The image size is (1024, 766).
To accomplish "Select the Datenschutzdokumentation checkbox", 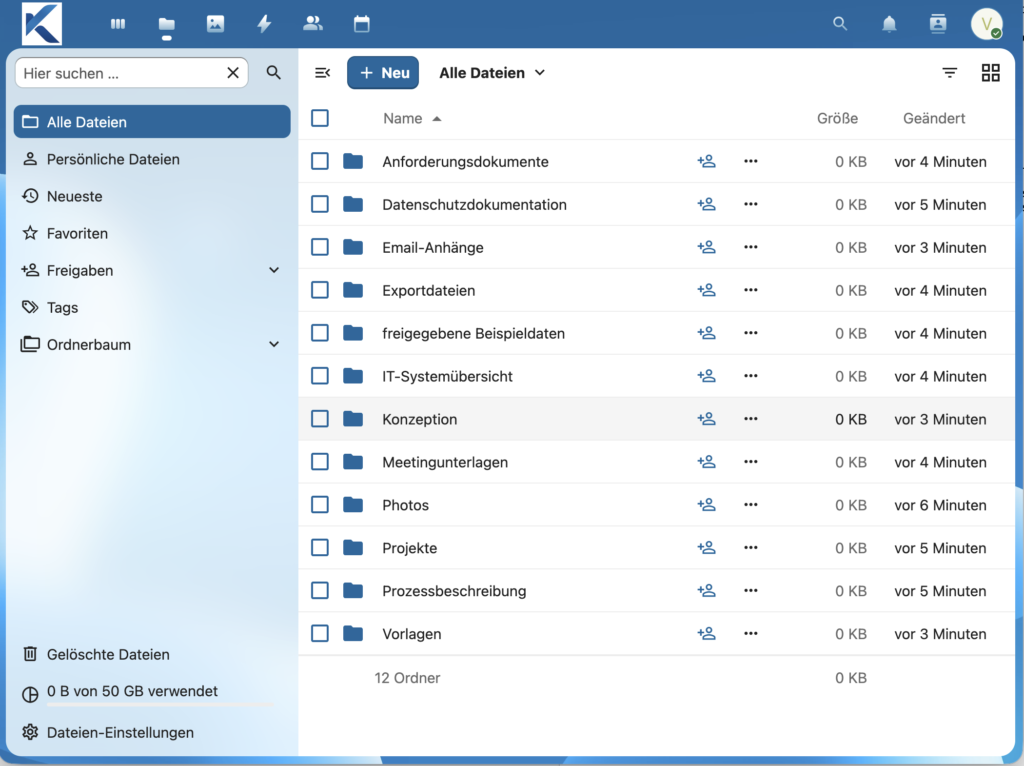I will click(320, 204).
